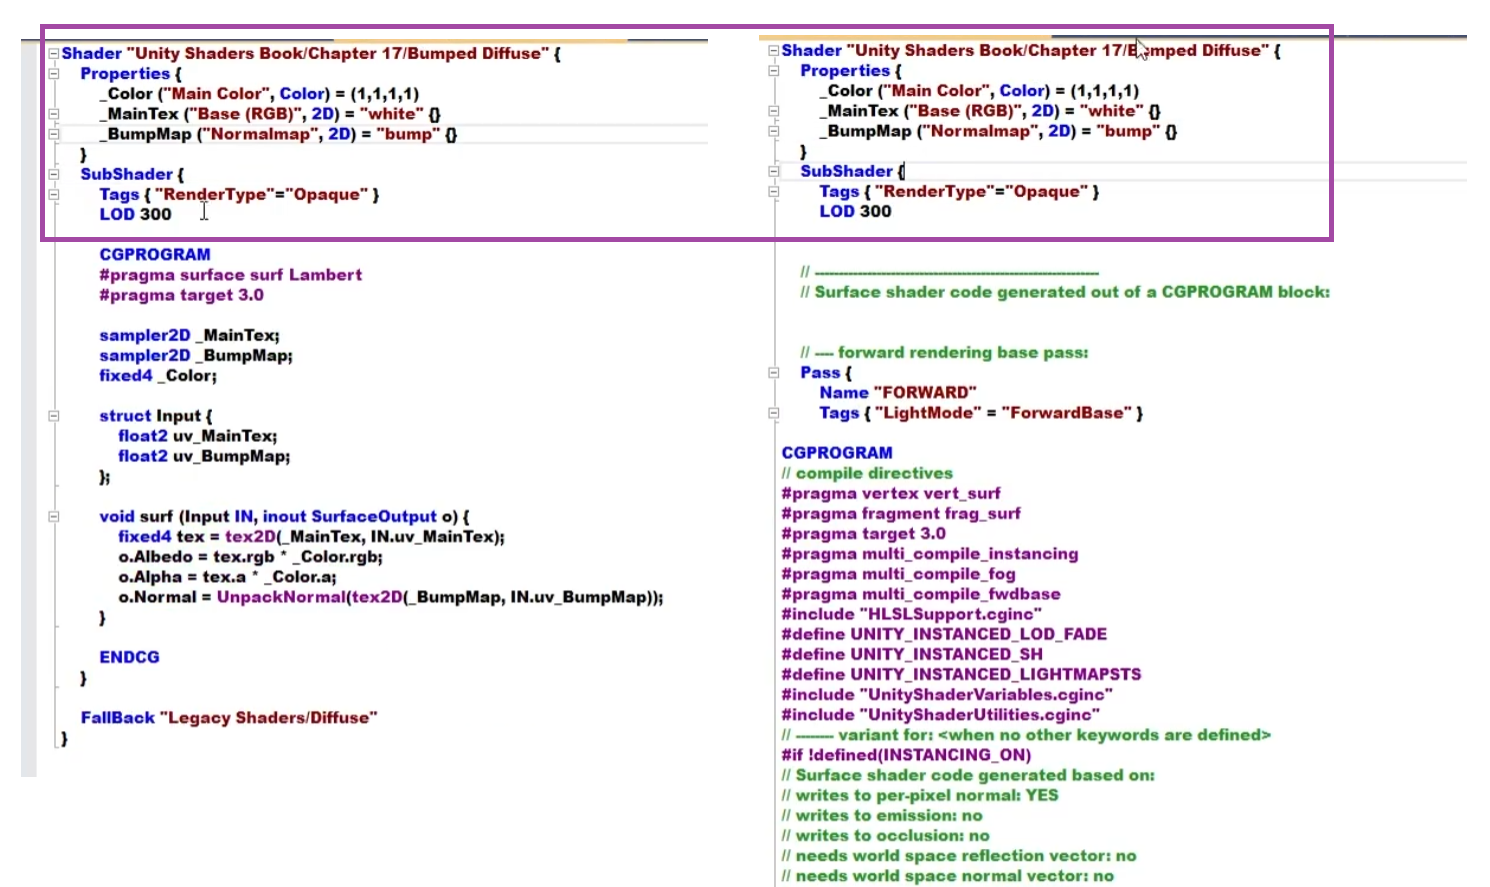Image resolution: width=1490 pixels, height=887 pixels.
Task: Collapse the Shader block in the right editor
Action: coord(773,51)
